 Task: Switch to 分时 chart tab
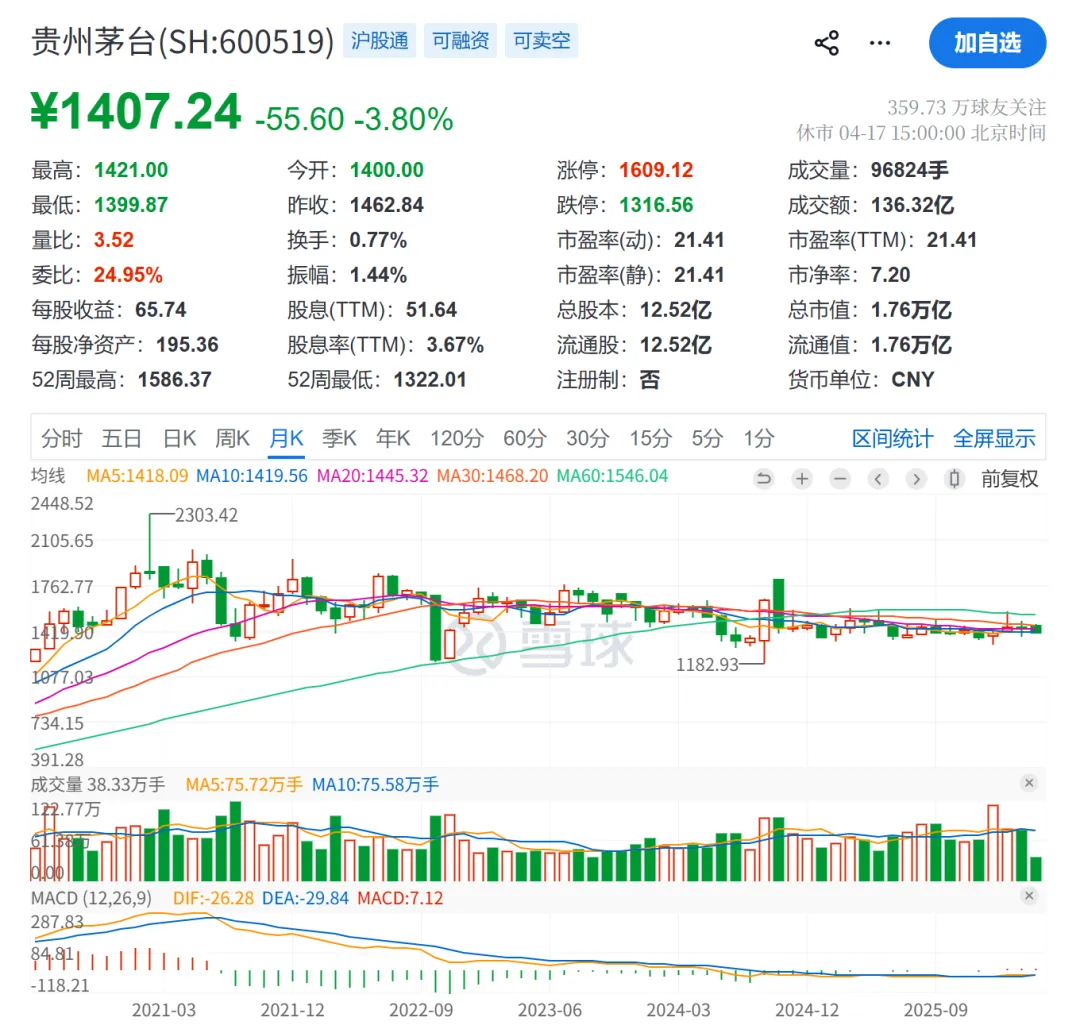62,438
